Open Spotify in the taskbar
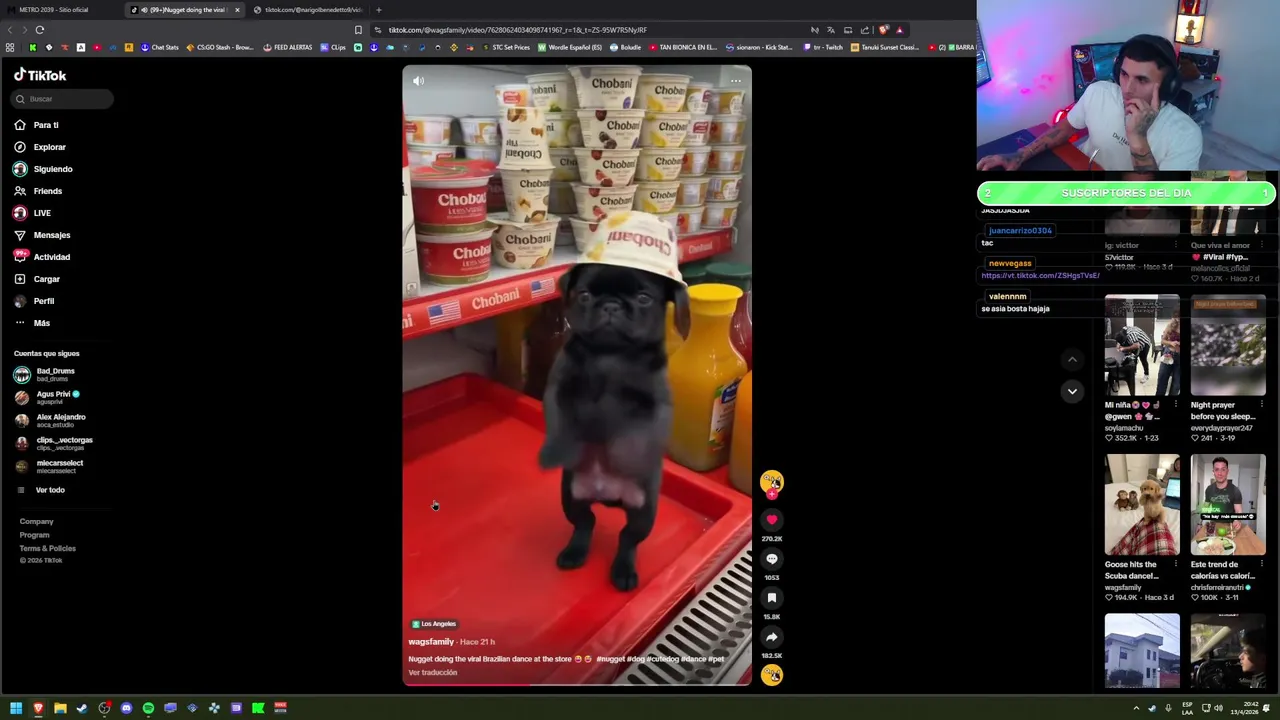Image resolution: width=1280 pixels, height=720 pixels. point(148,708)
